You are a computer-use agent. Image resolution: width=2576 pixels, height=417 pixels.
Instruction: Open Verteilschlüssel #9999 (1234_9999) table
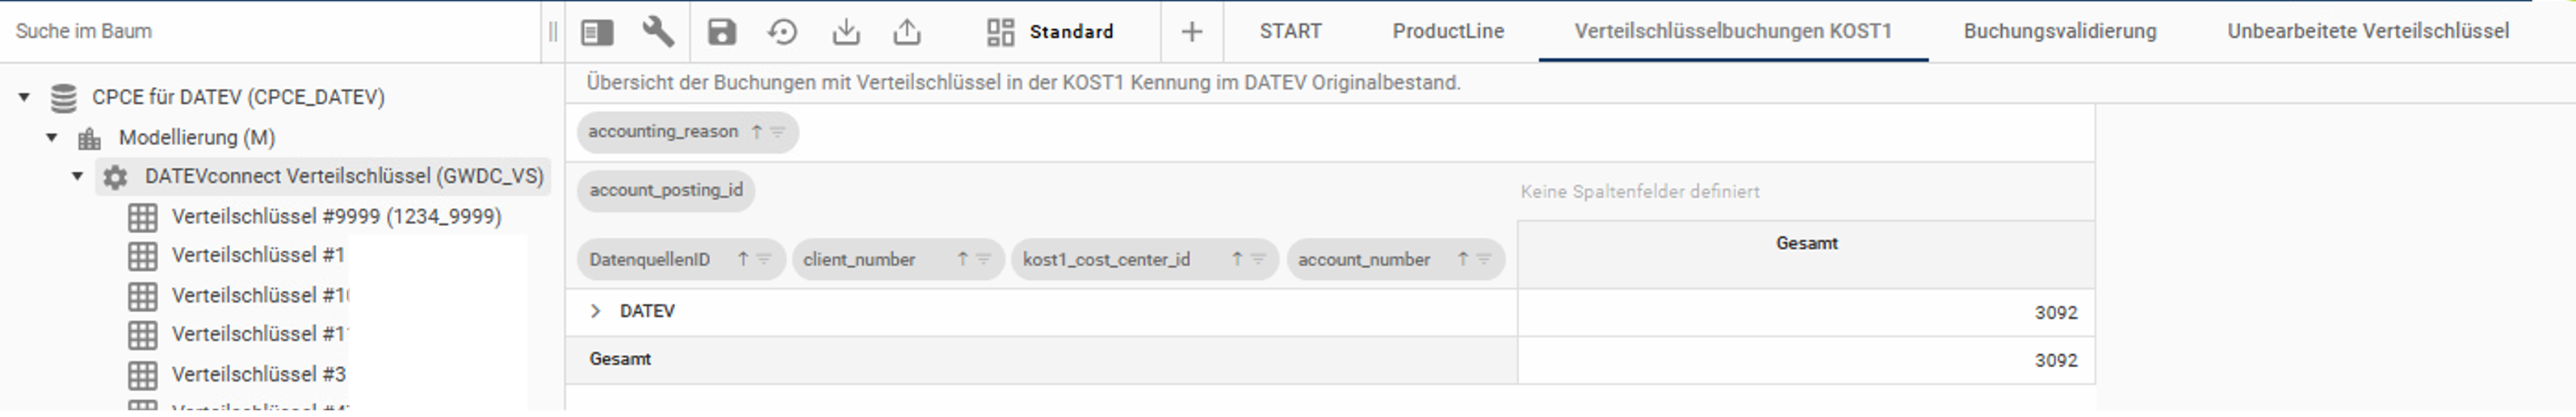[x=336, y=217]
